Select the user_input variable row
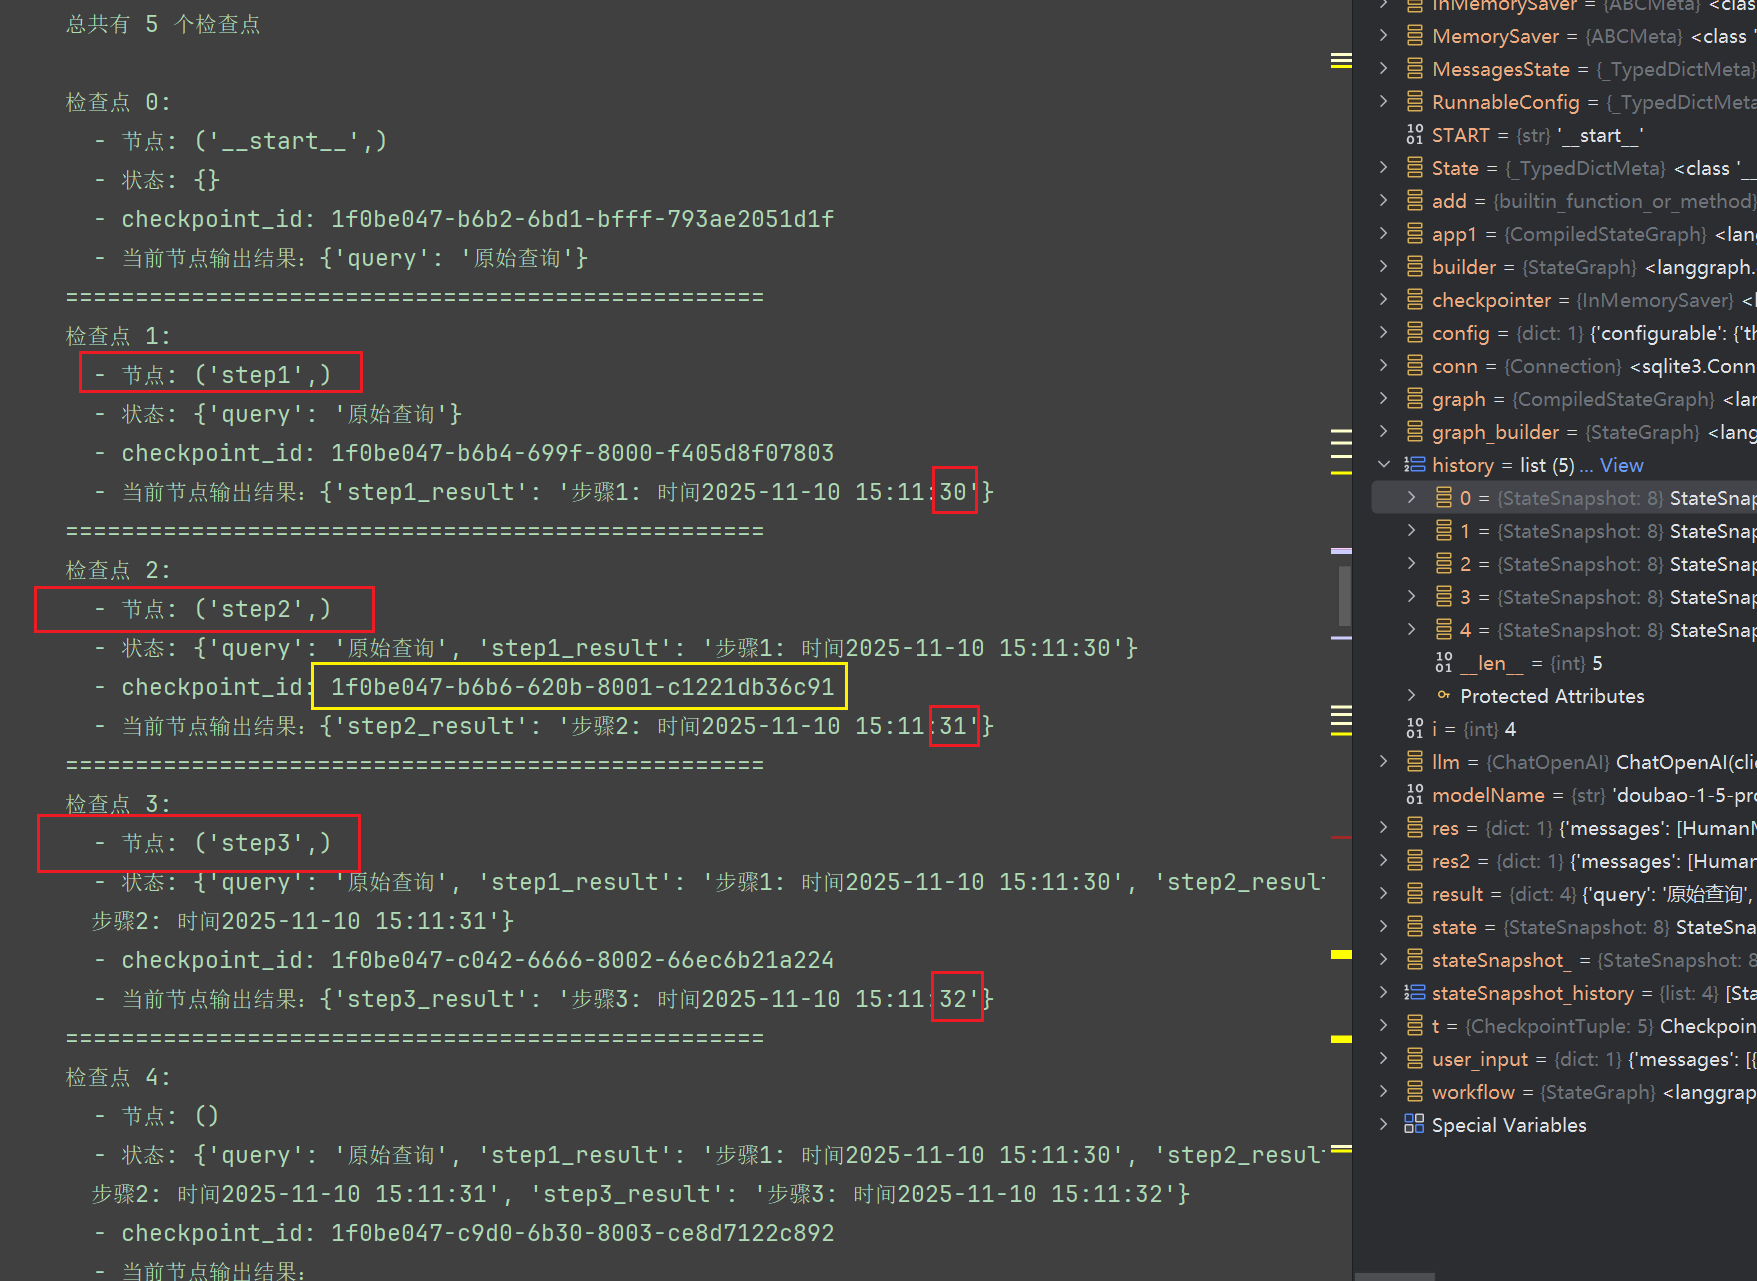The width and height of the screenshot is (1757, 1281). [x=1563, y=1059]
